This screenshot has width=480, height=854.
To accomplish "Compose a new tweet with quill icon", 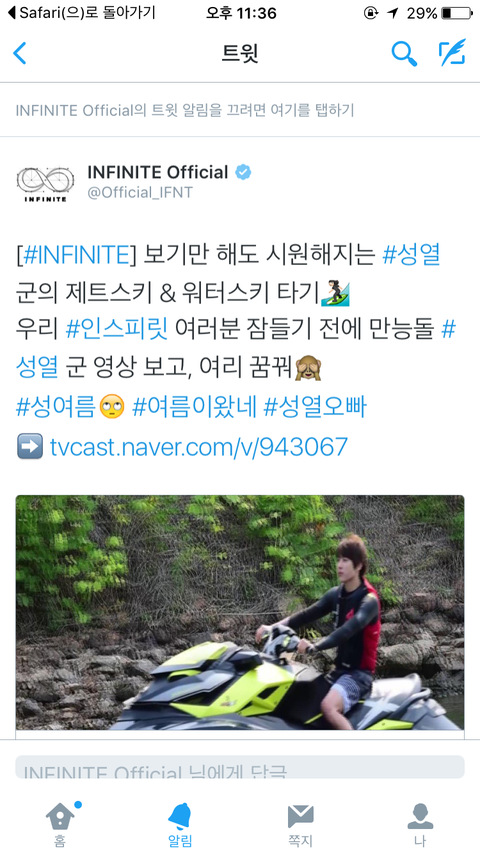I will pos(452,52).
